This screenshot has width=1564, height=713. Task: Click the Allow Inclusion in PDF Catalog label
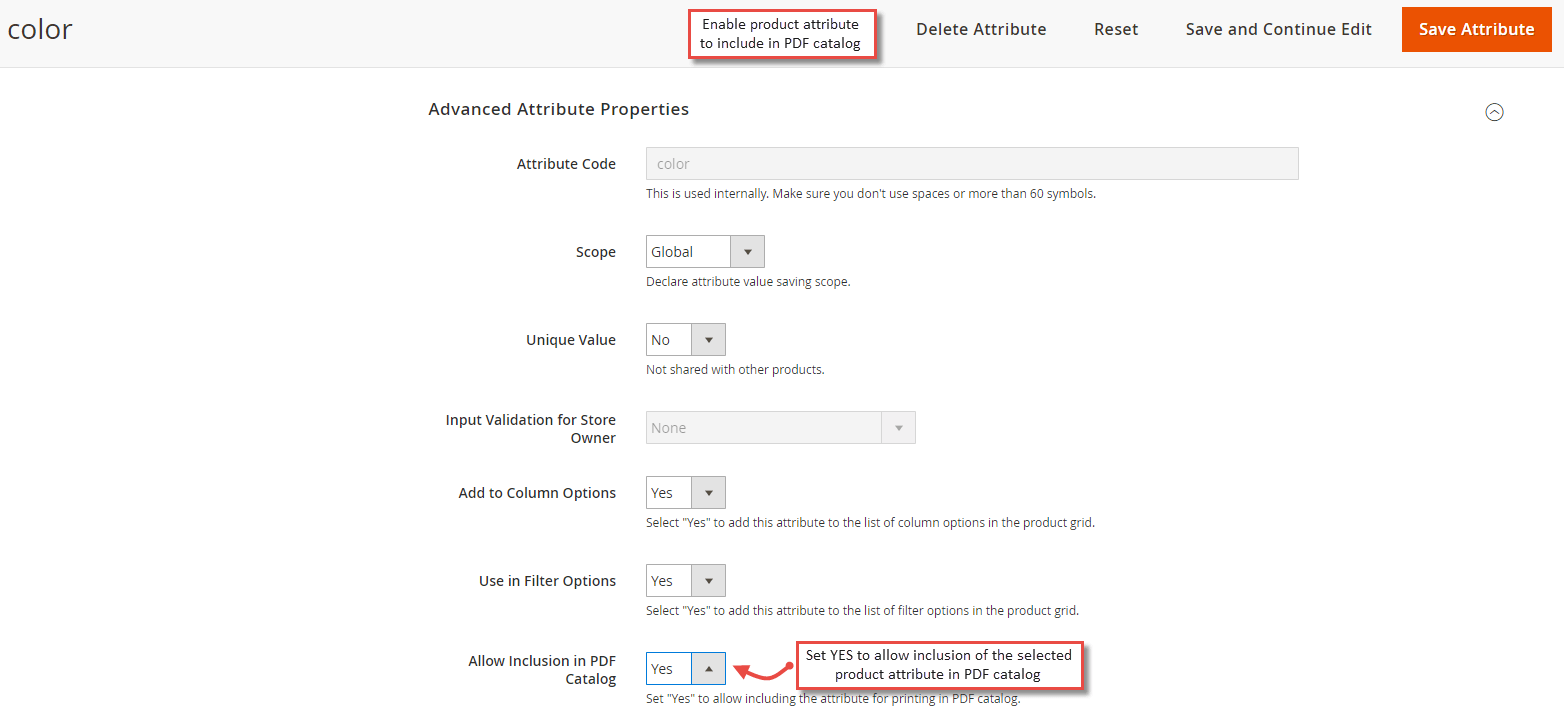(542, 670)
